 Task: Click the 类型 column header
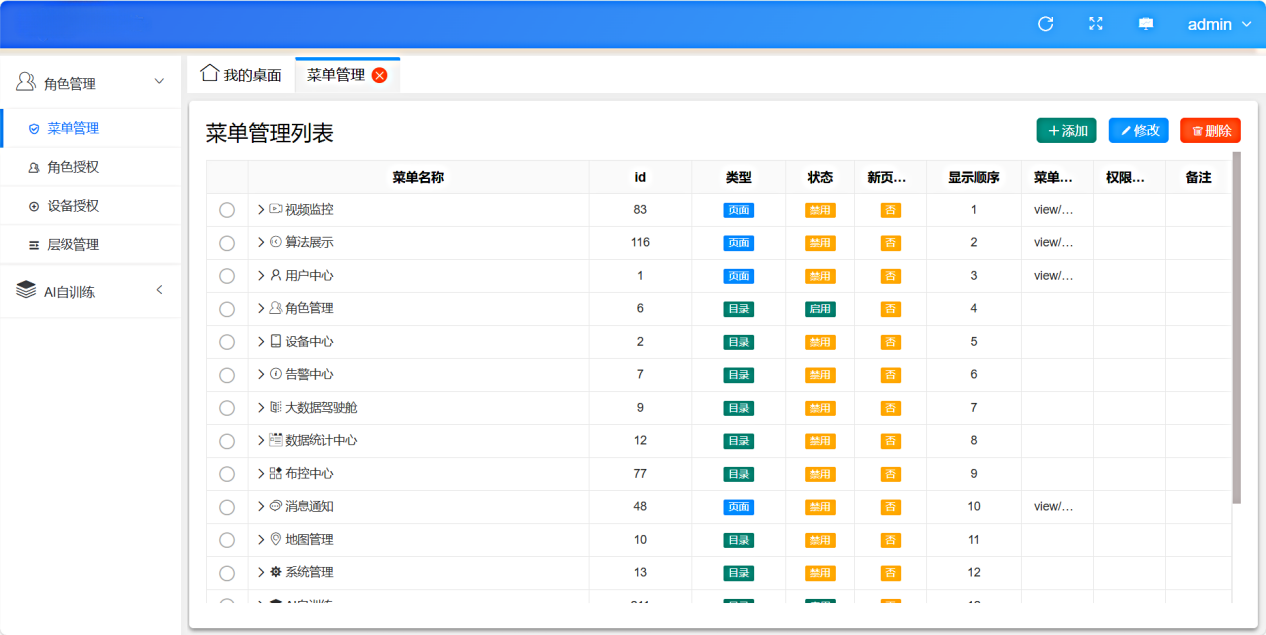click(738, 177)
